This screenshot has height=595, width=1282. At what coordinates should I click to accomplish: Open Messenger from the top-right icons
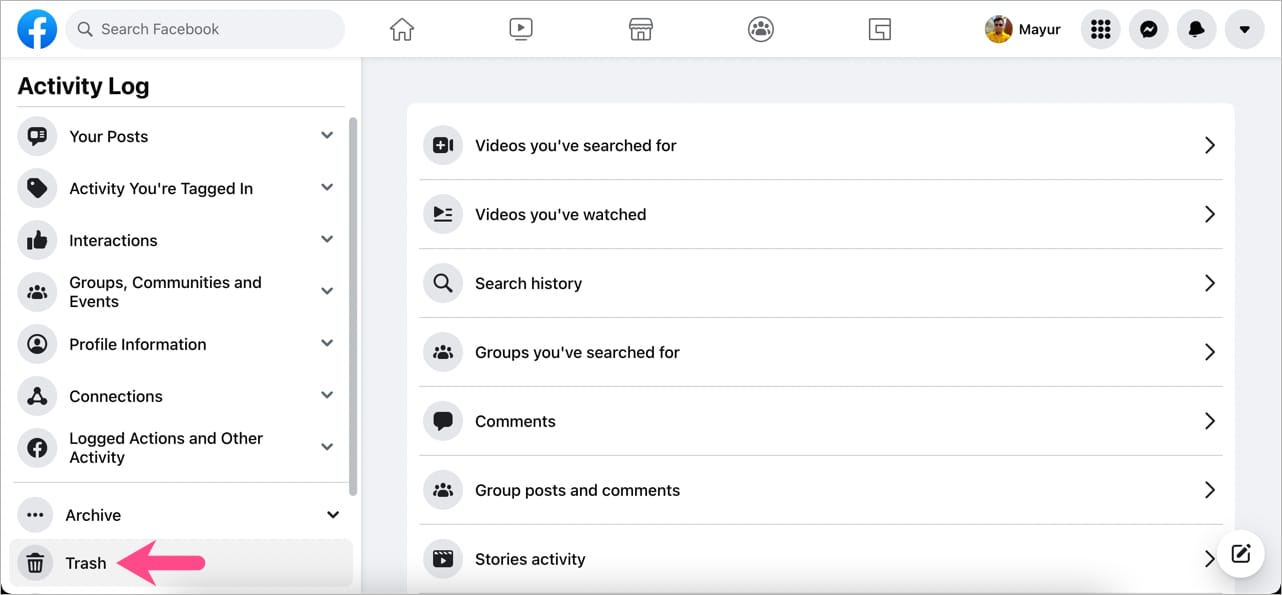1148,29
